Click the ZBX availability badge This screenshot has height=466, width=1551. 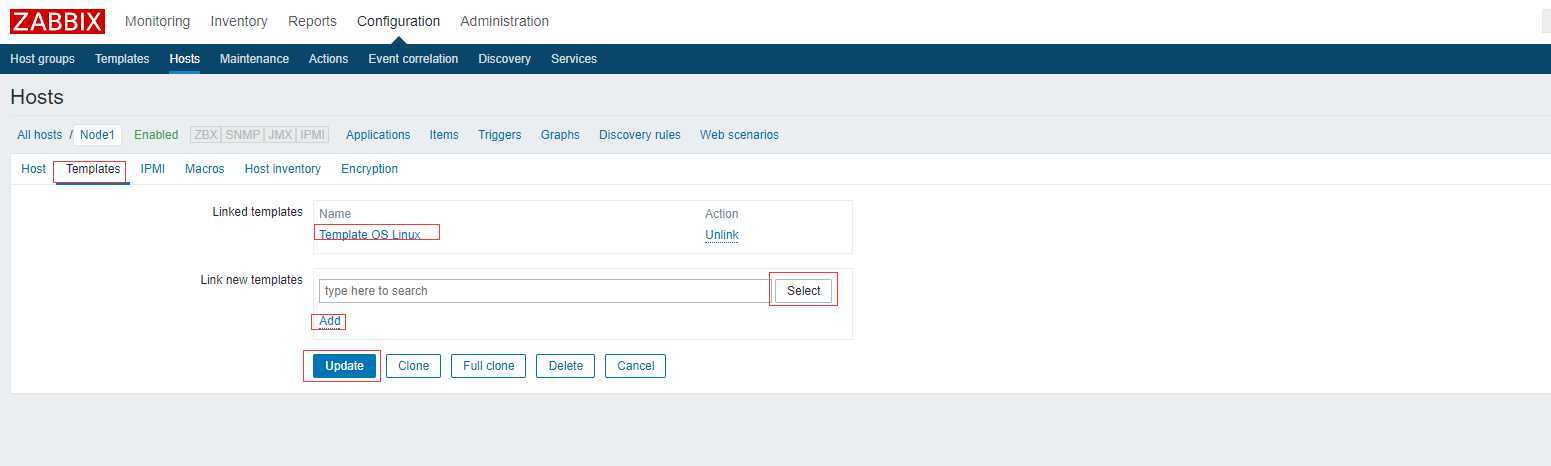tap(206, 135)
